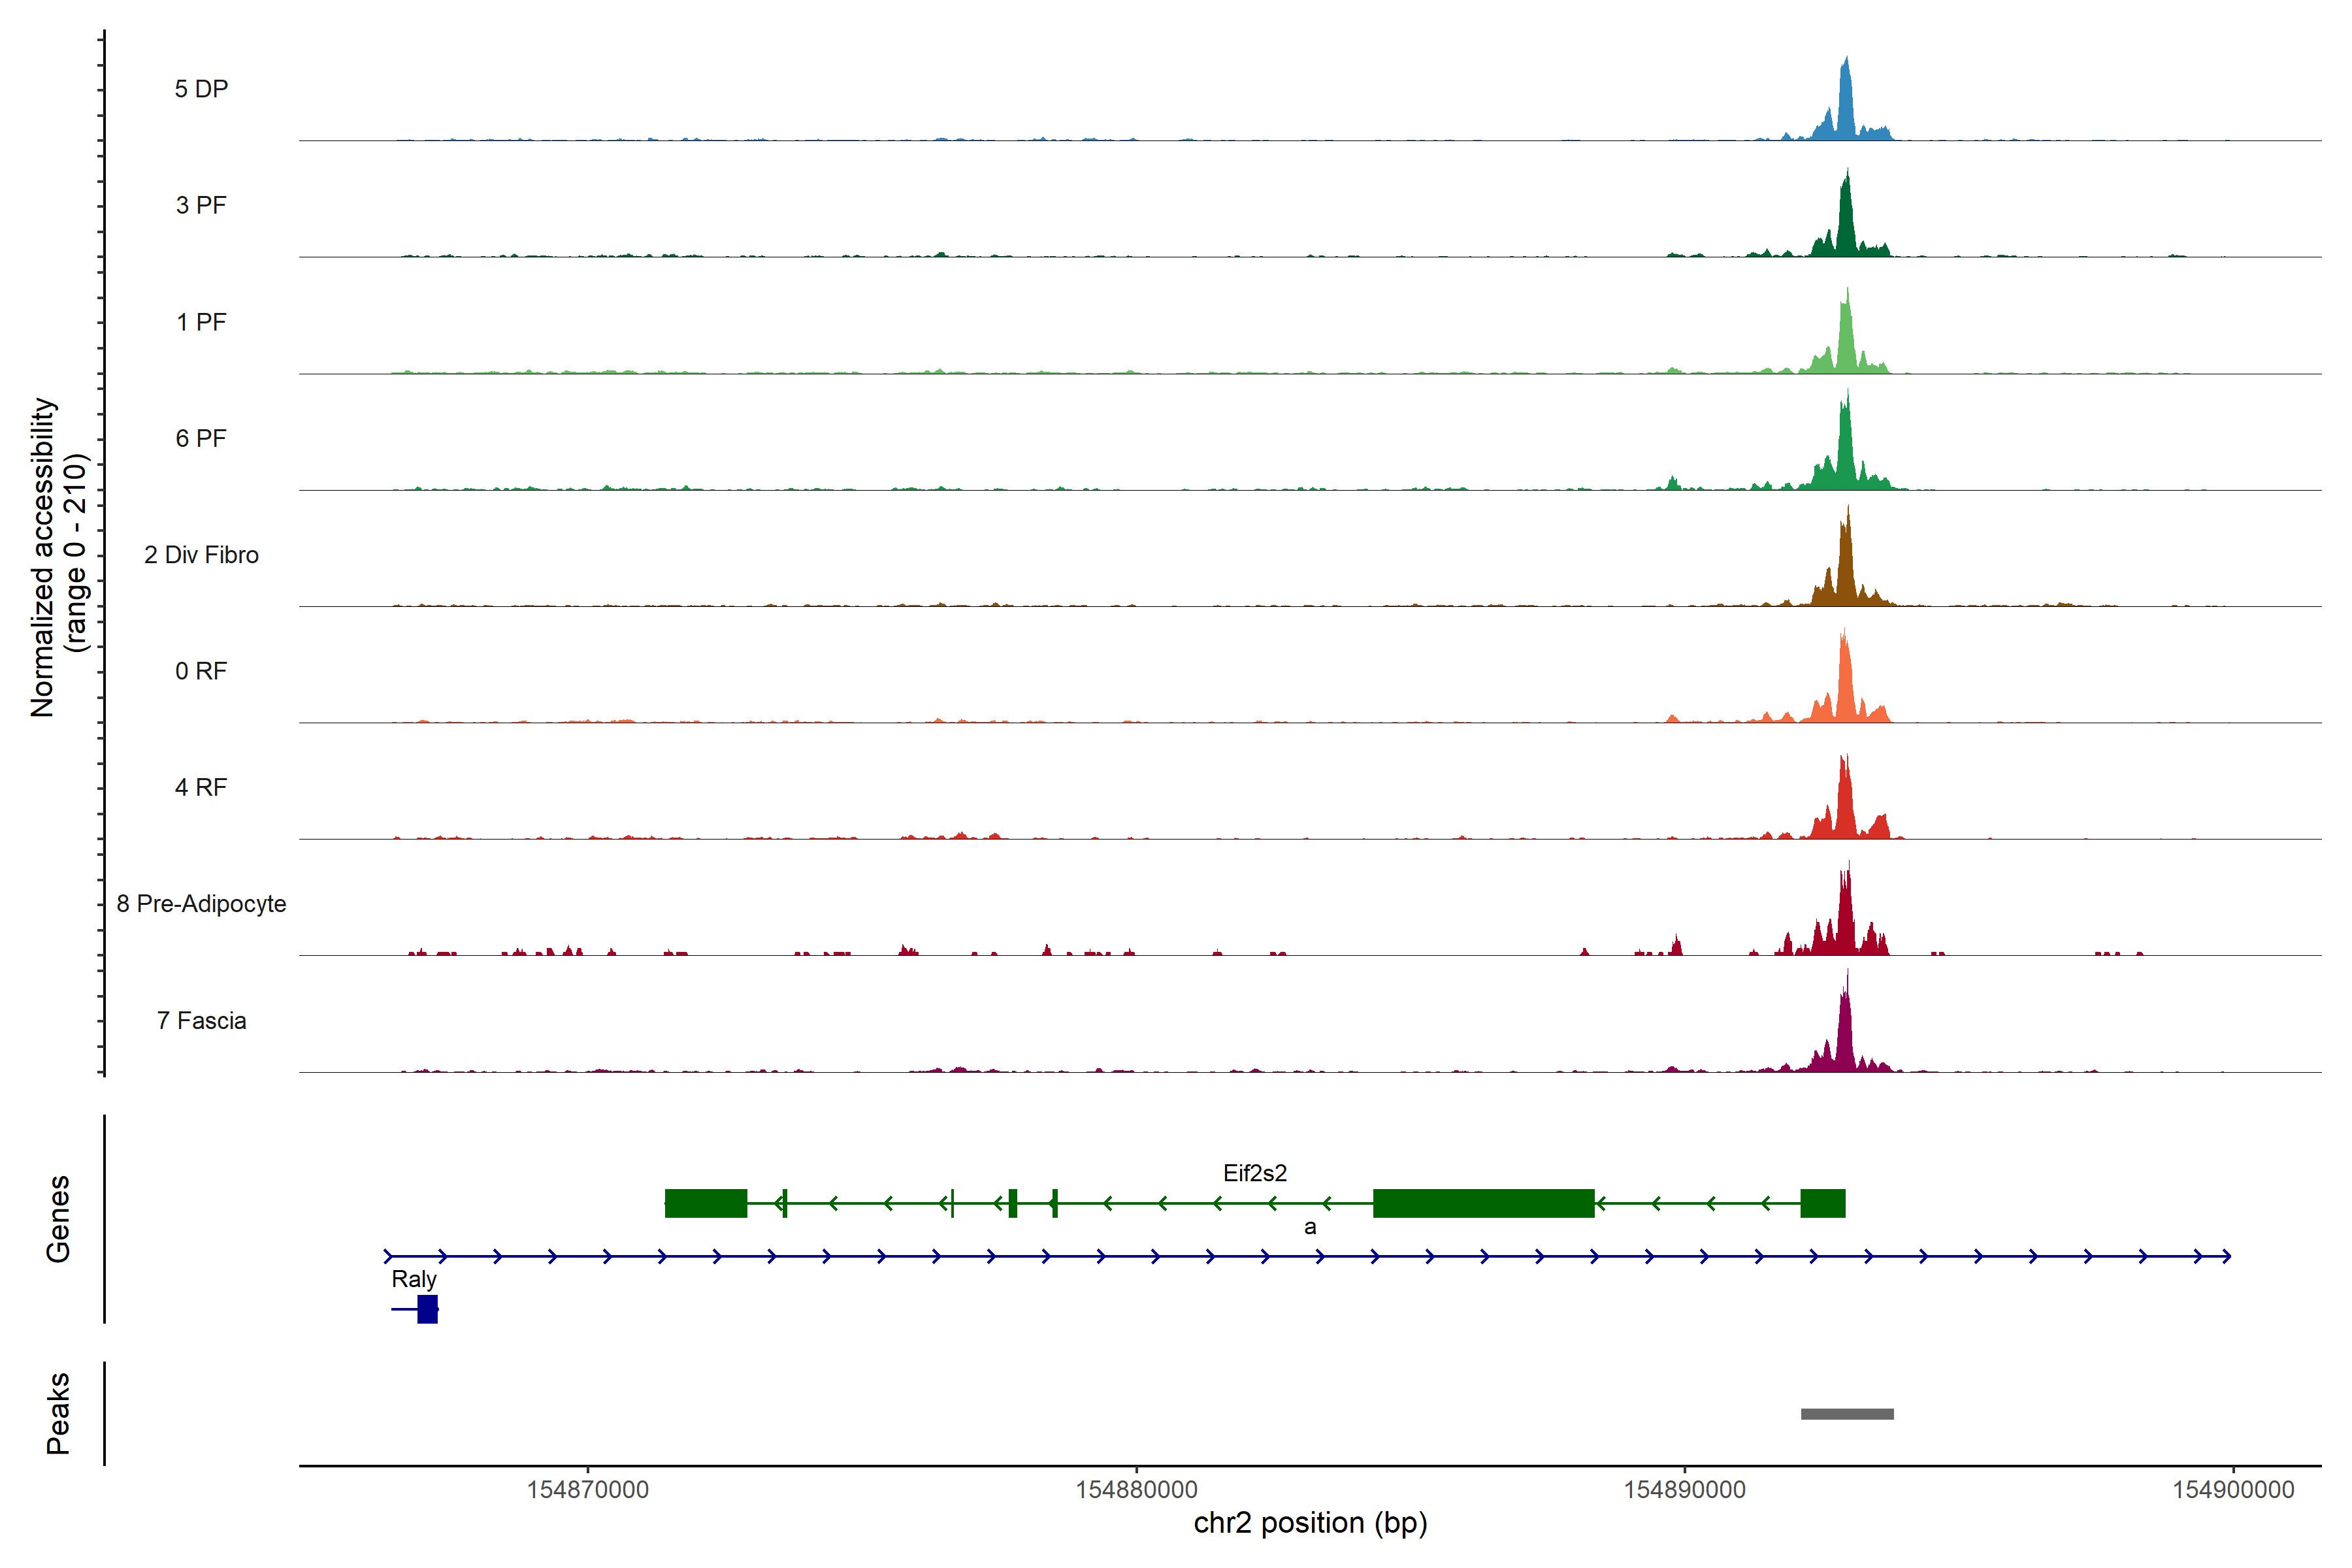This screenshot has width=2352, height=1568.
Task: Click the dark red Pre-Adipocyte peak
Action: point(1845,920)
